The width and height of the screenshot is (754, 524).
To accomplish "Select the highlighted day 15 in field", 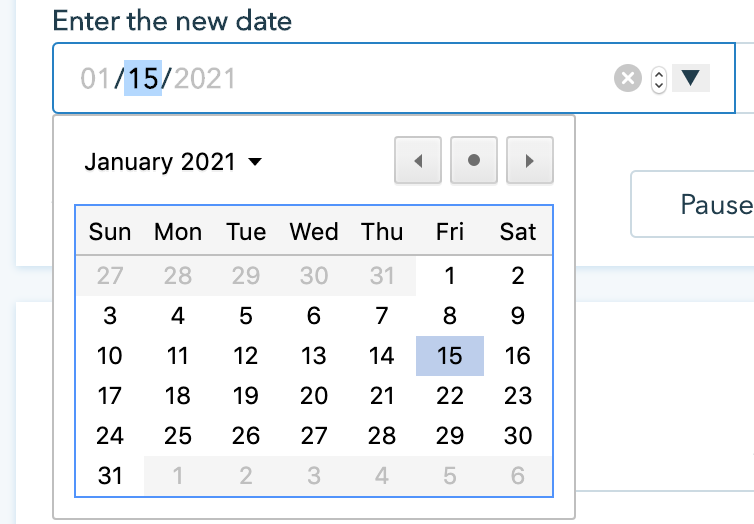I will [143, 78].
